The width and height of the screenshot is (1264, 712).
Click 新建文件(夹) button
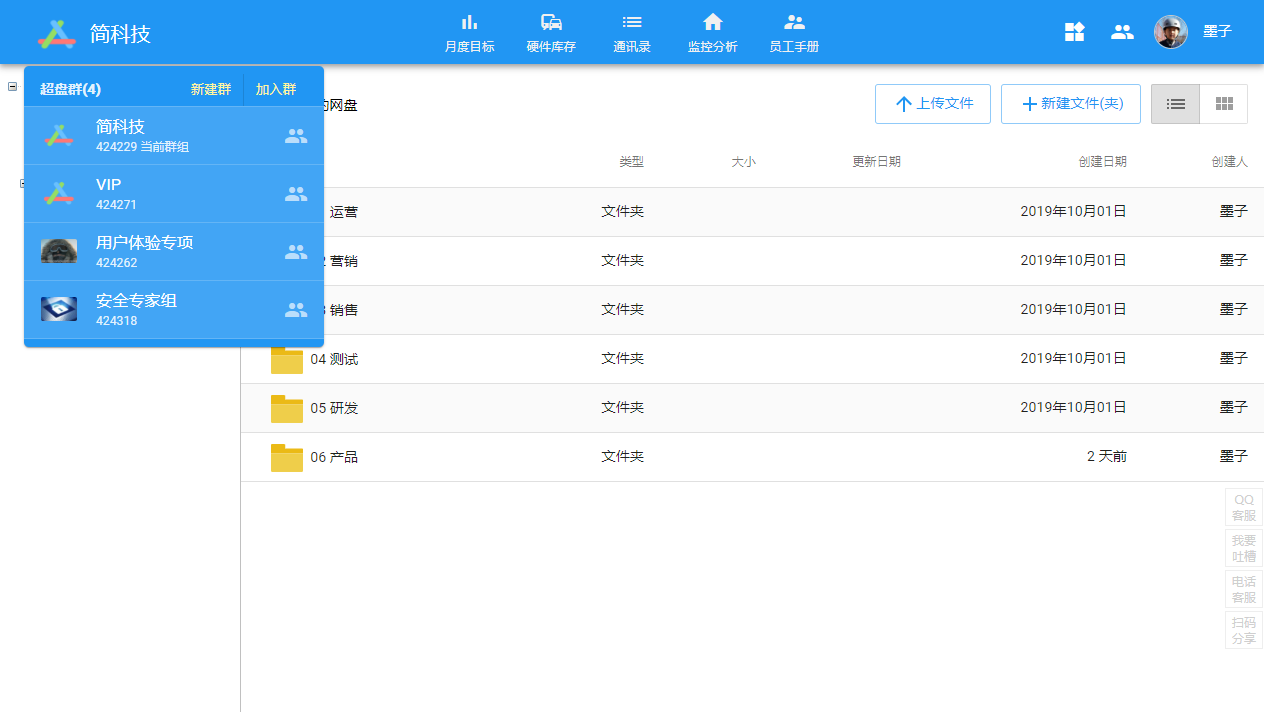click(x=1070, y=104)
